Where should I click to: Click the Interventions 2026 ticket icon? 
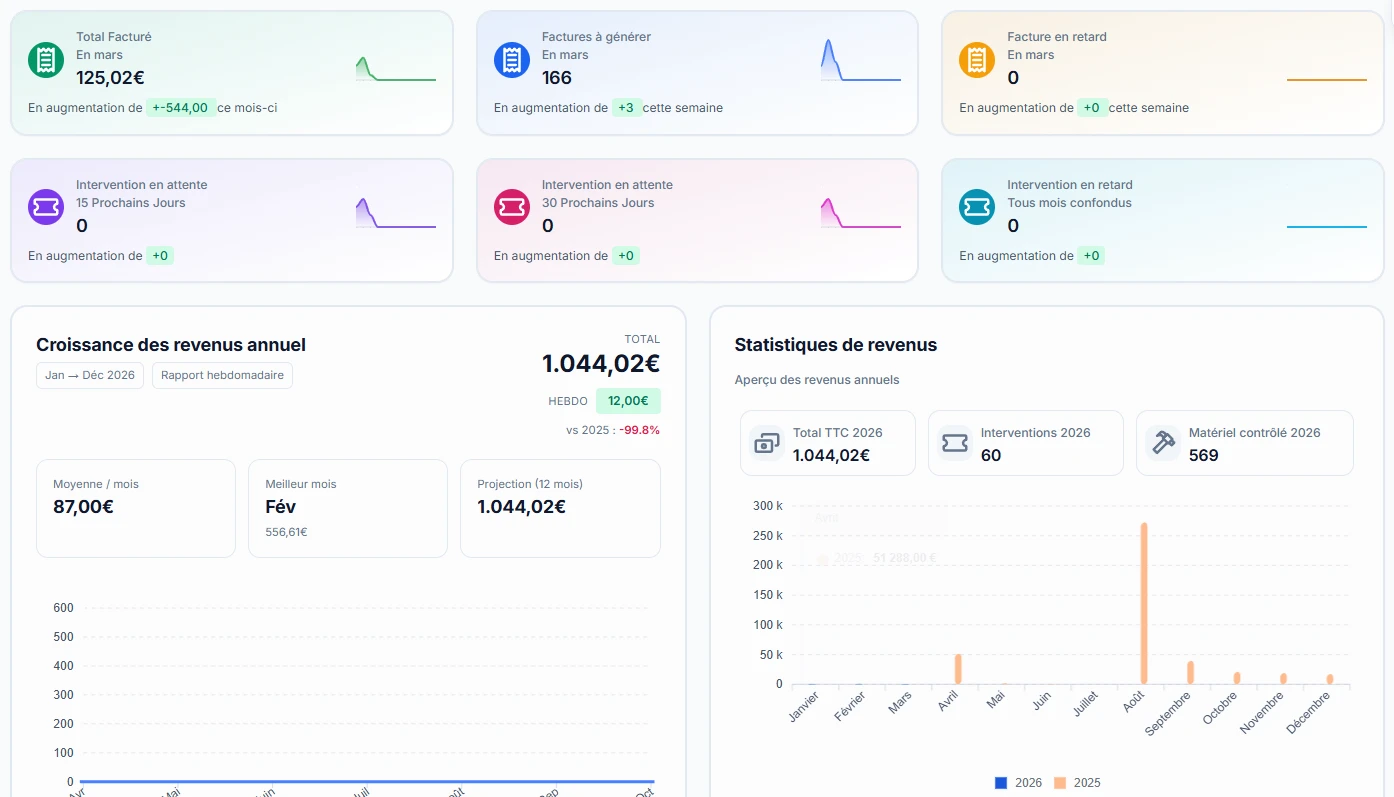pos(955,443)
